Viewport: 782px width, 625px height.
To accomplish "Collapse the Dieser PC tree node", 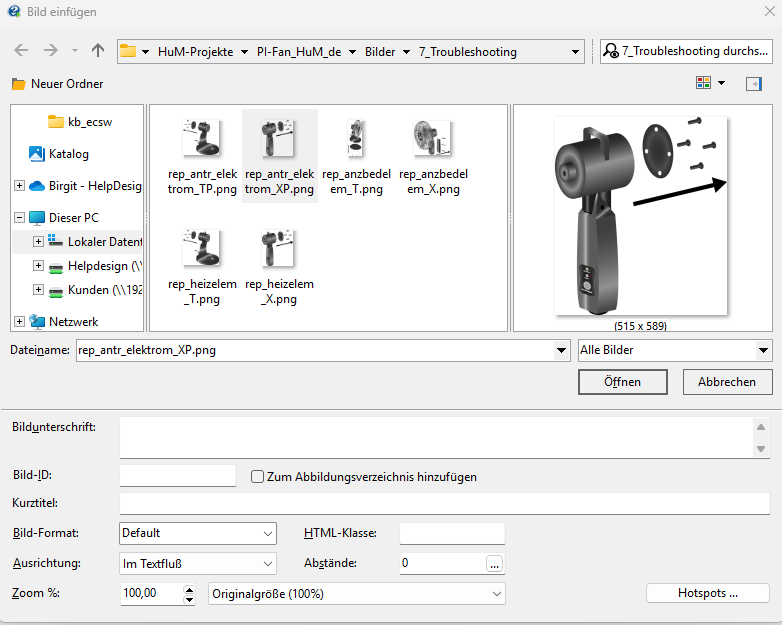I will click(20, 217).
